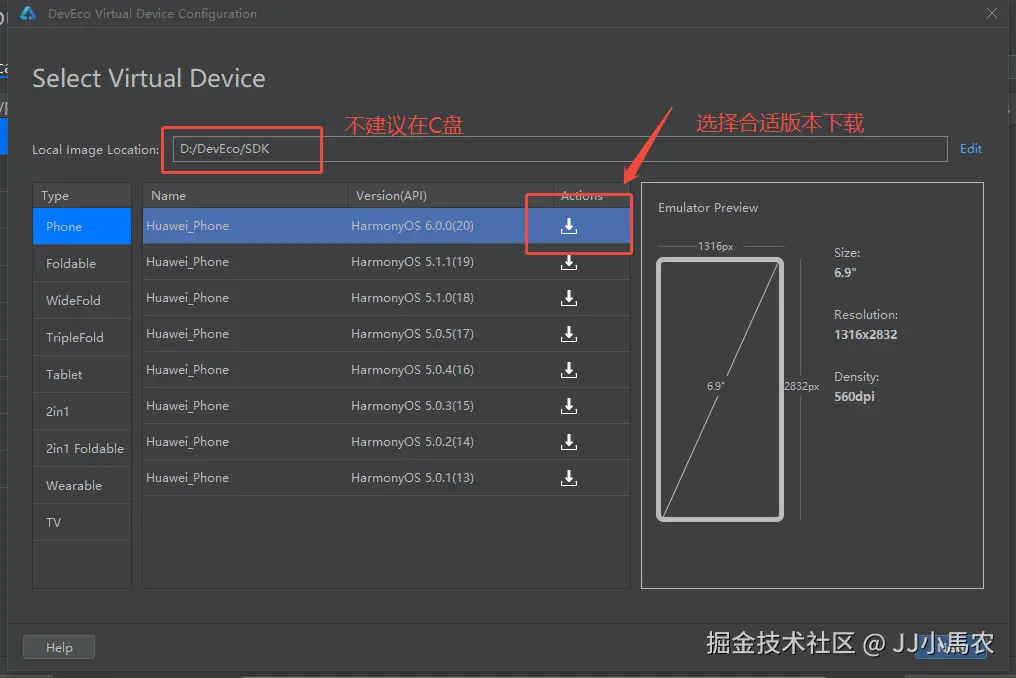Download the HarmonyOS 5.0.3(15) image

[569, 406]
